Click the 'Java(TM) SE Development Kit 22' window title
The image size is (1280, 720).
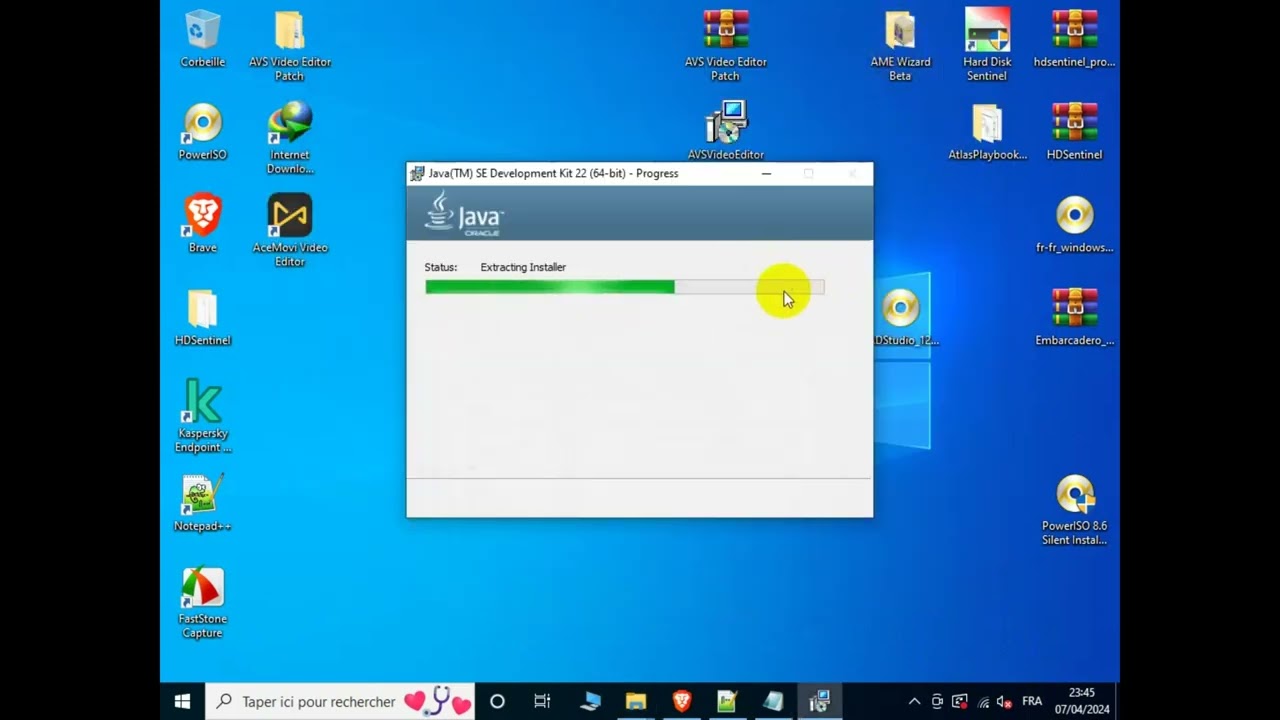[x=553, y=173]
